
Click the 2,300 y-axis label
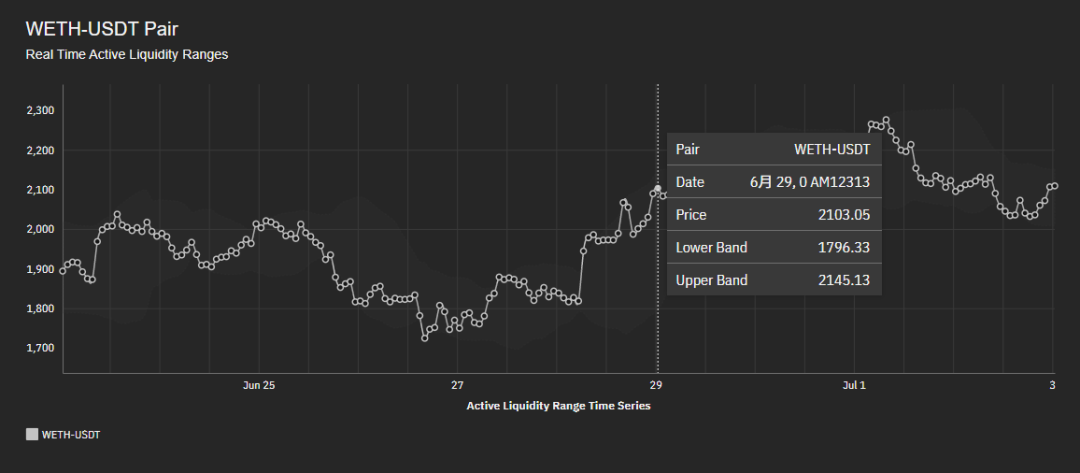click(x=41, y=110)
